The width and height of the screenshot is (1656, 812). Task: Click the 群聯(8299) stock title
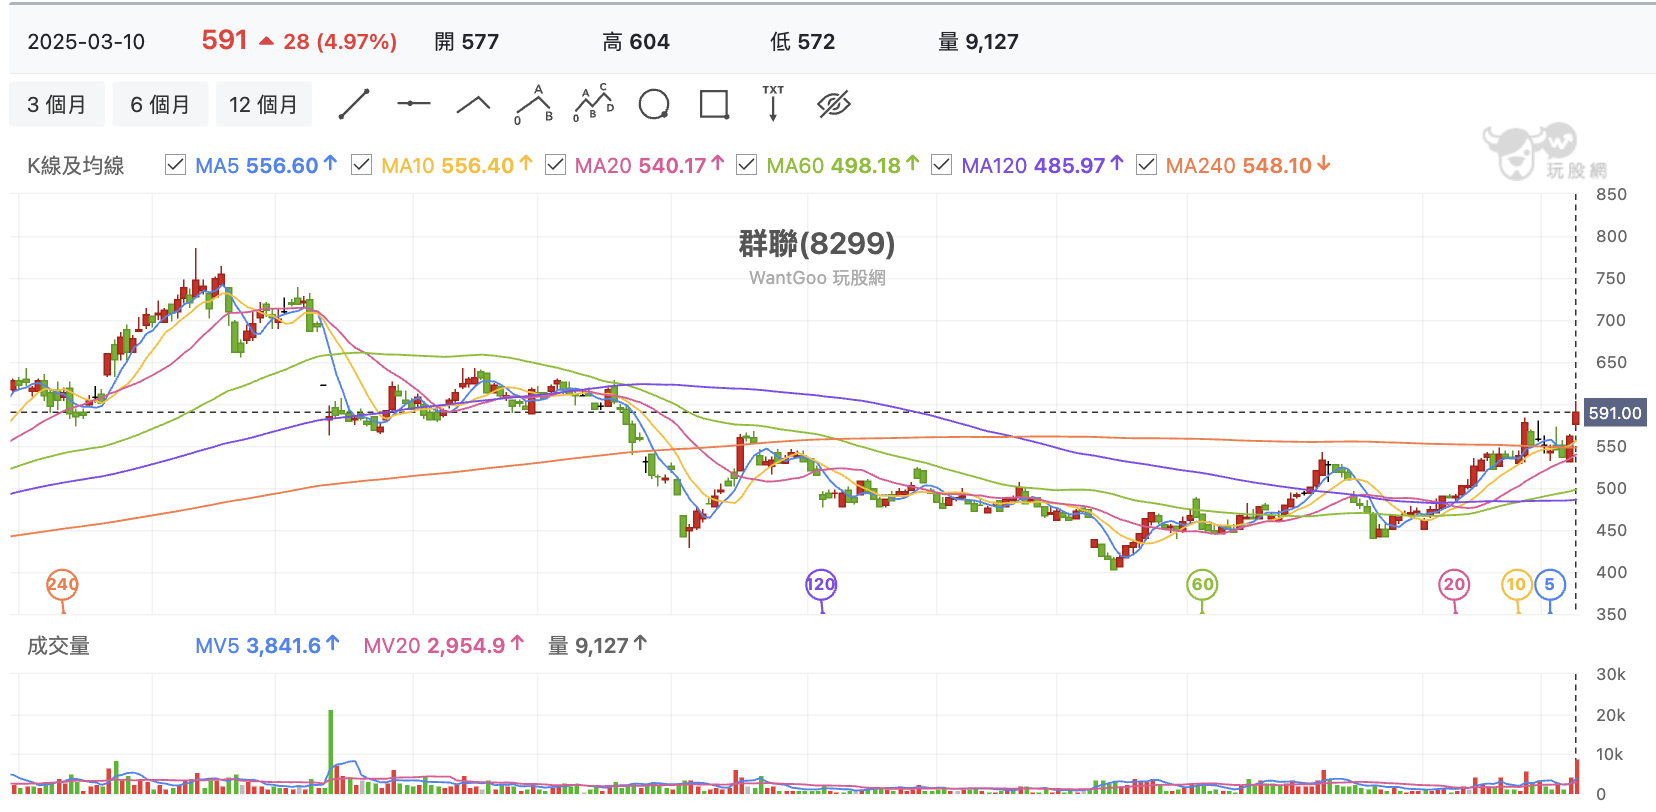pos(817,243)
